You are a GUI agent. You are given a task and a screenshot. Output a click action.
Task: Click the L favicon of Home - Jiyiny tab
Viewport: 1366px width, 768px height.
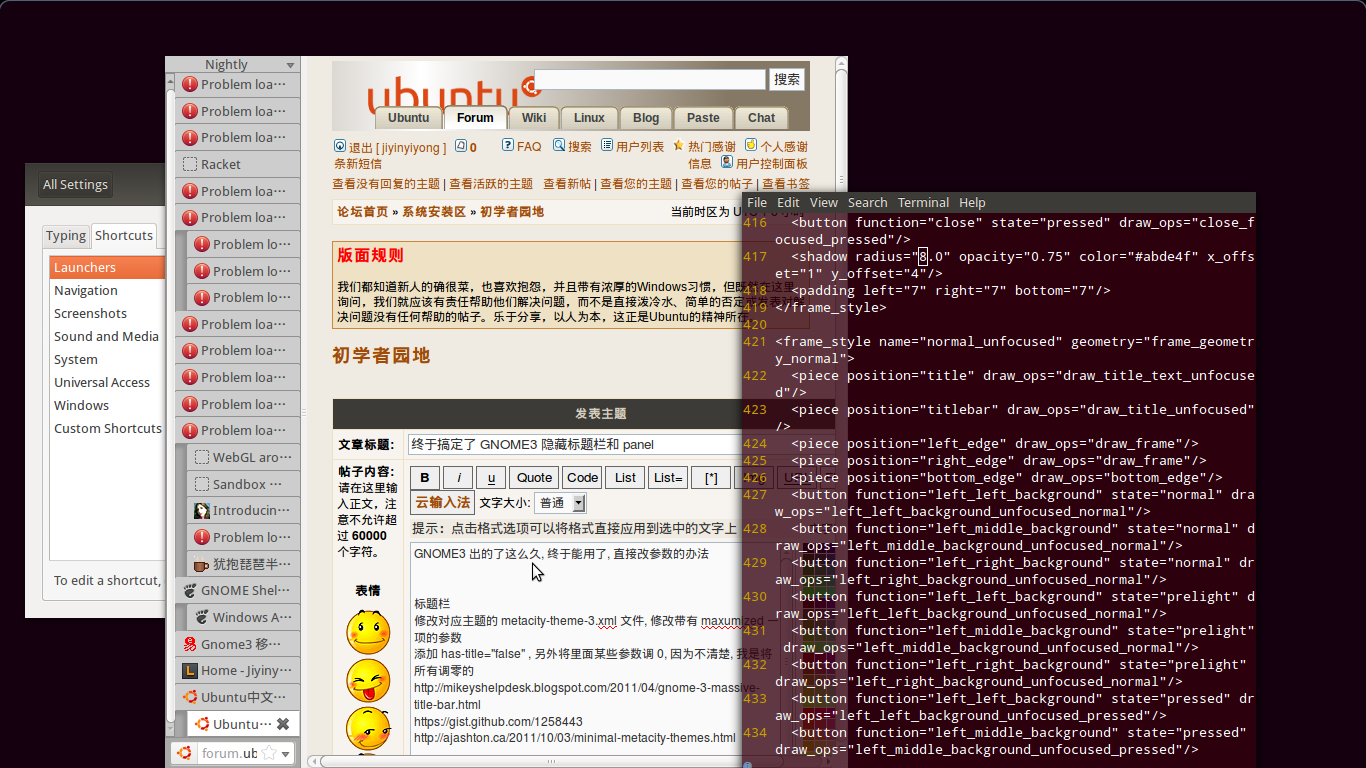click(x=190, y=671)
